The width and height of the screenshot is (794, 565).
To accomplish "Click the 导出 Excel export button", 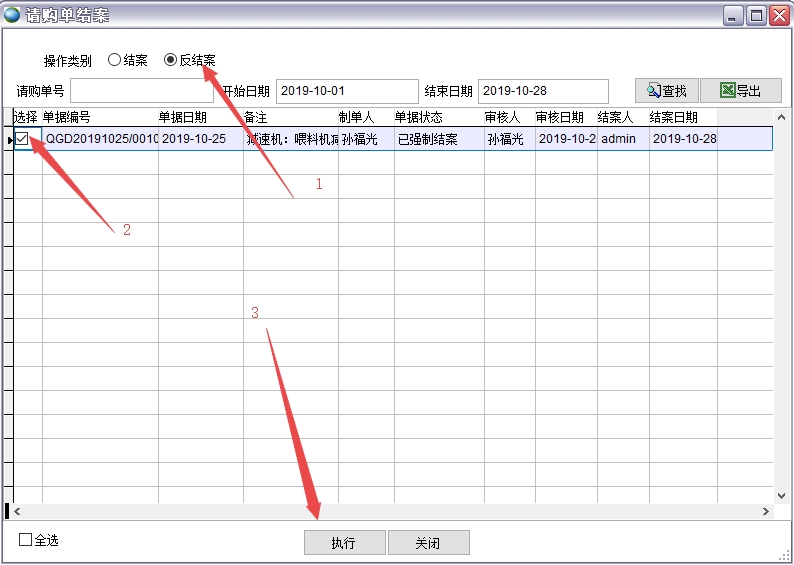I will point(740,91).
